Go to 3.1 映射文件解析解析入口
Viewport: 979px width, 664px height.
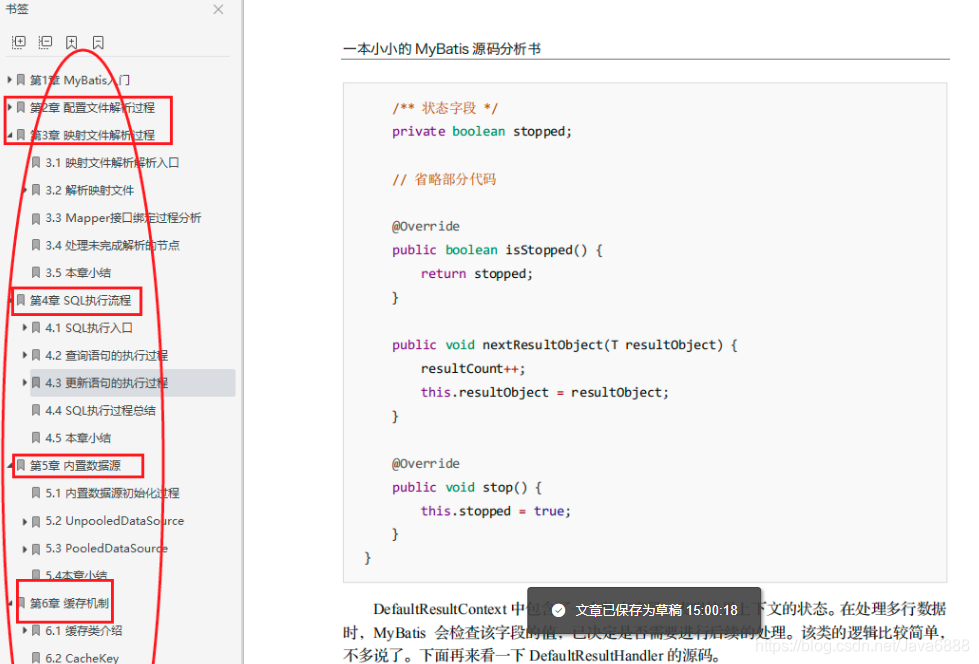point(112,162)
